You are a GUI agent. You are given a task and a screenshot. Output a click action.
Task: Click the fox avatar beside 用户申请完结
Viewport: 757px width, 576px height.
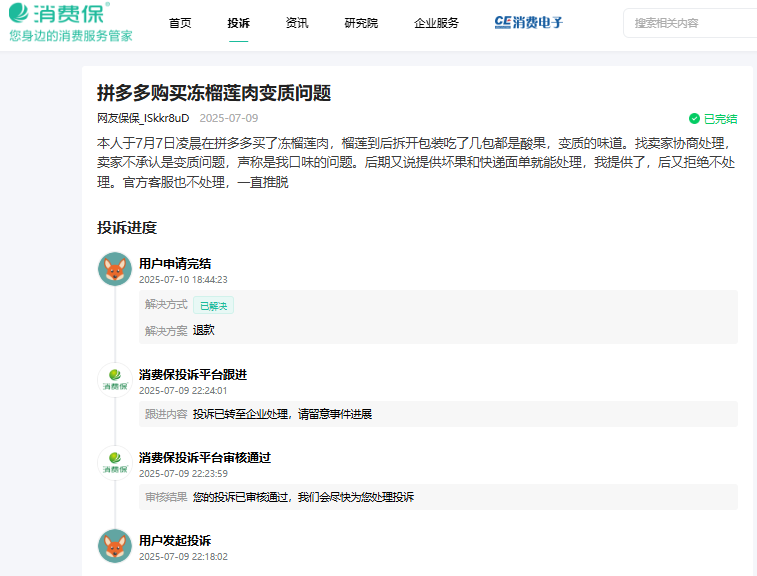(115, 269)
